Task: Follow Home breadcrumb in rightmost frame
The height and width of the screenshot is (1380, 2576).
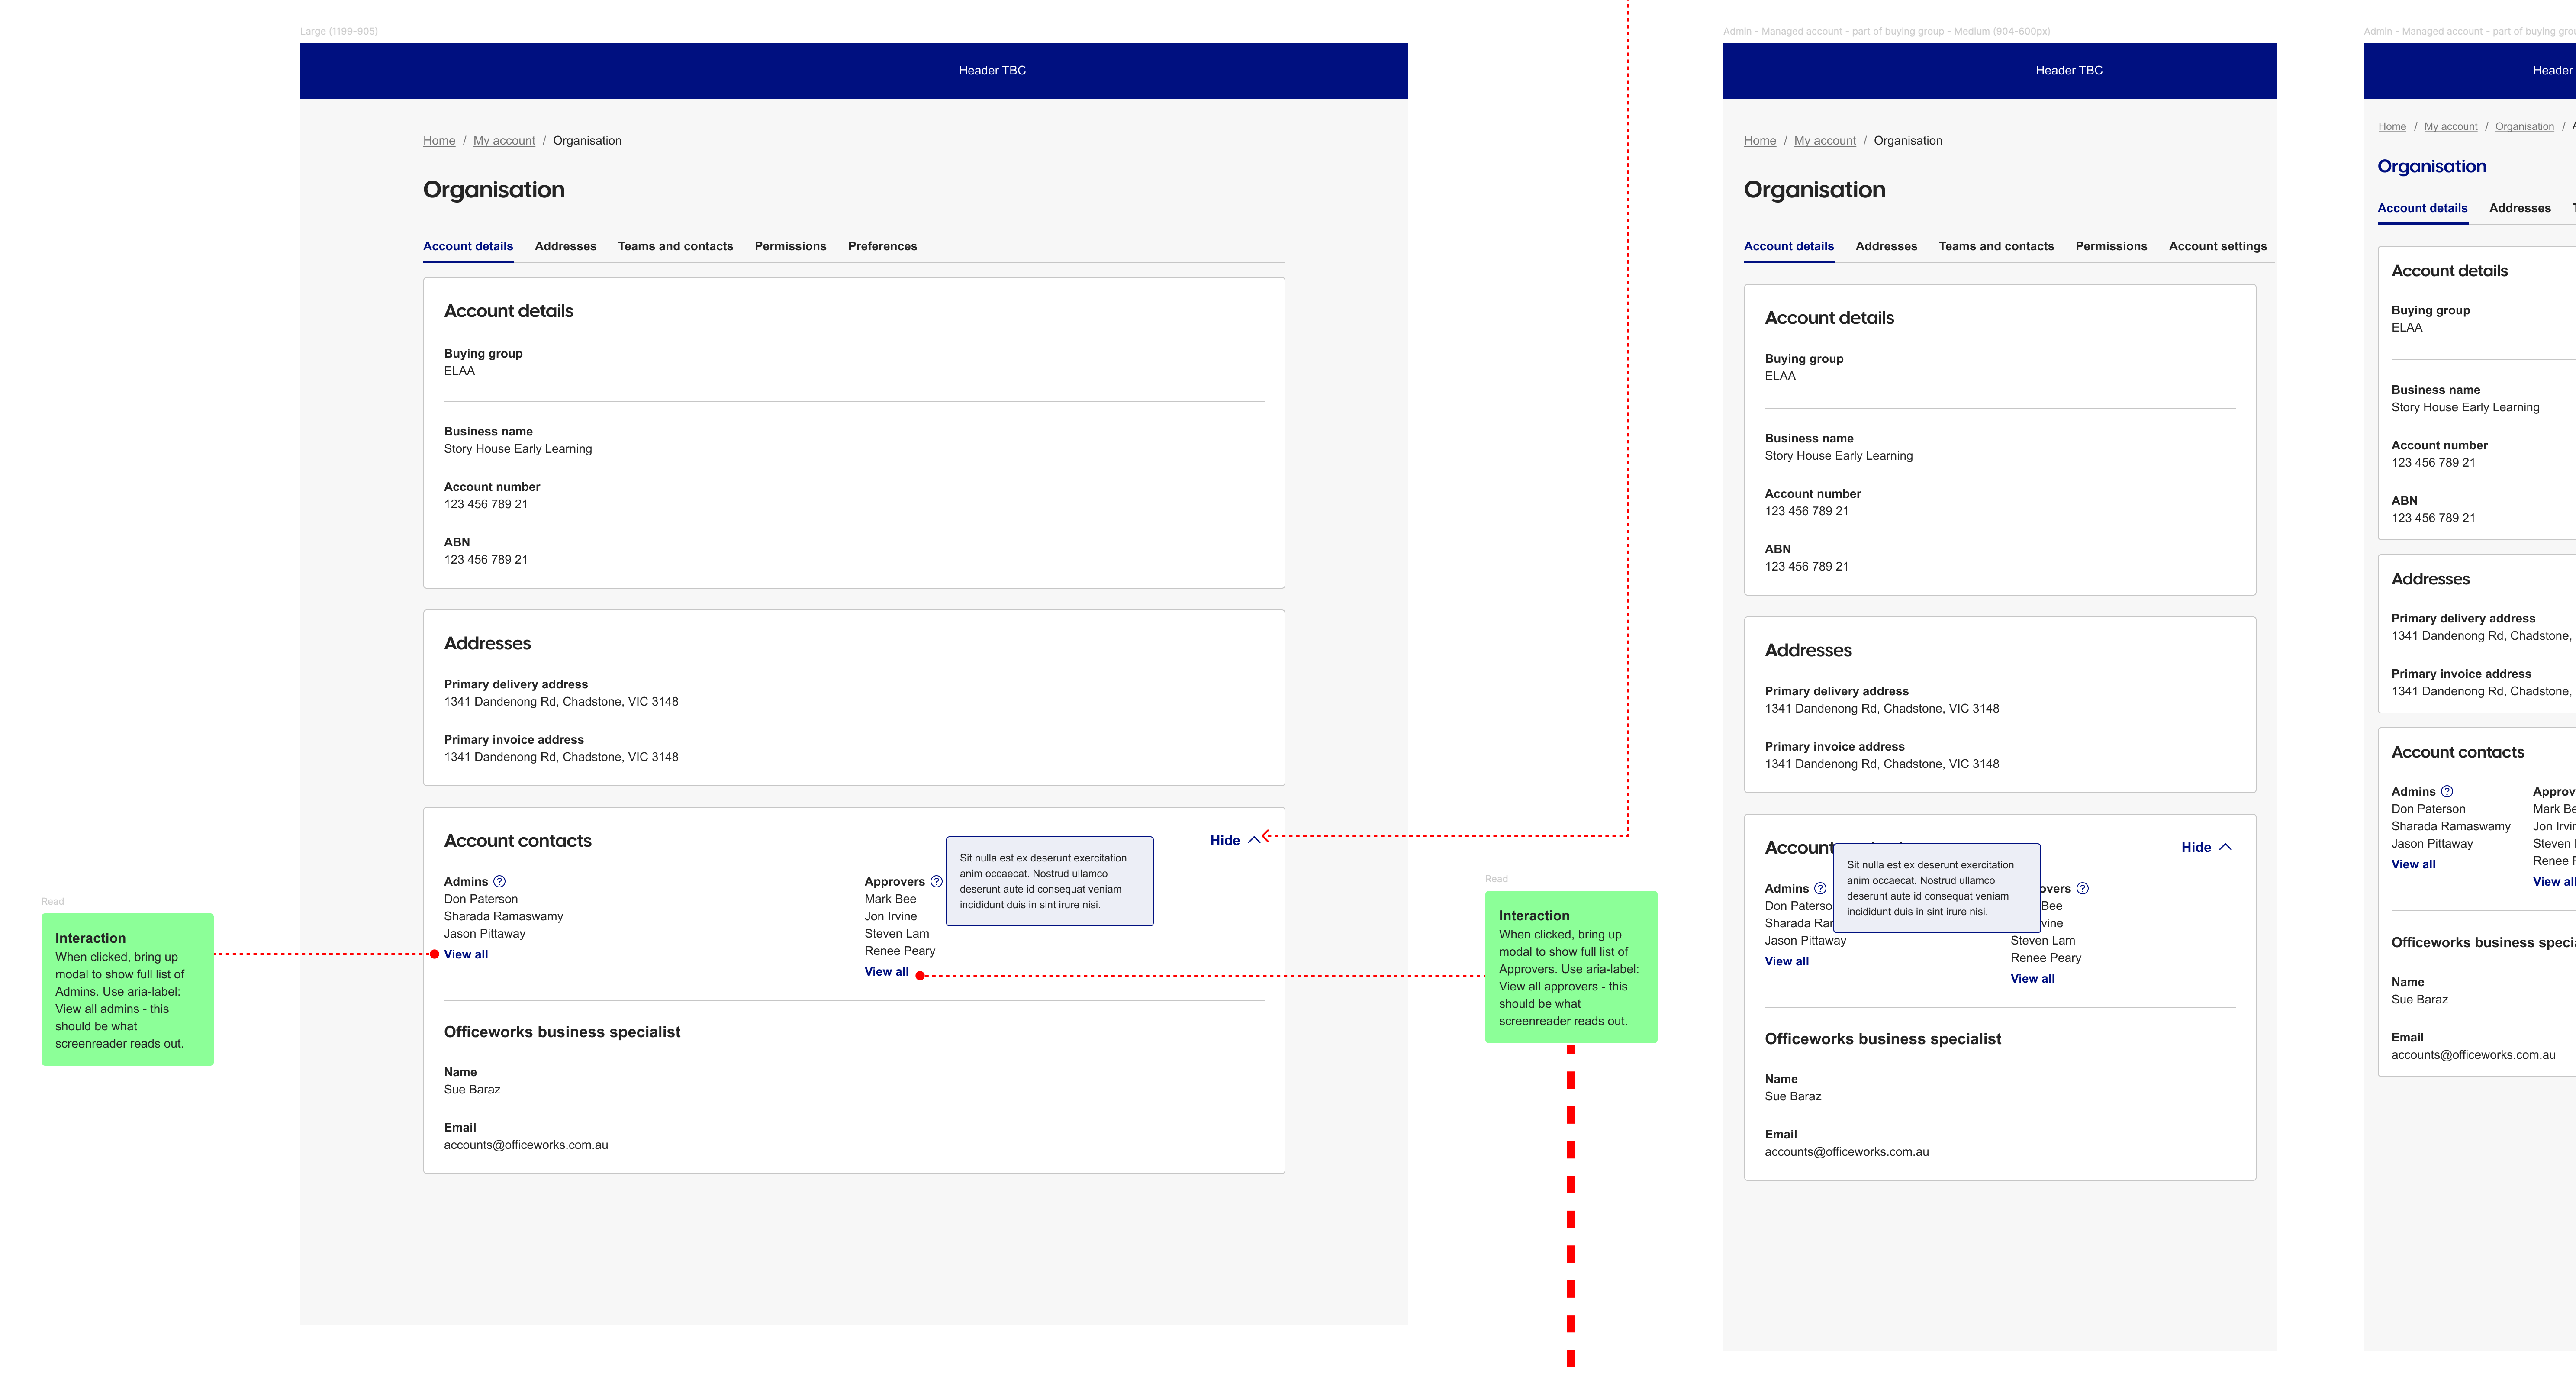Action: click(x=2392, y=127)
